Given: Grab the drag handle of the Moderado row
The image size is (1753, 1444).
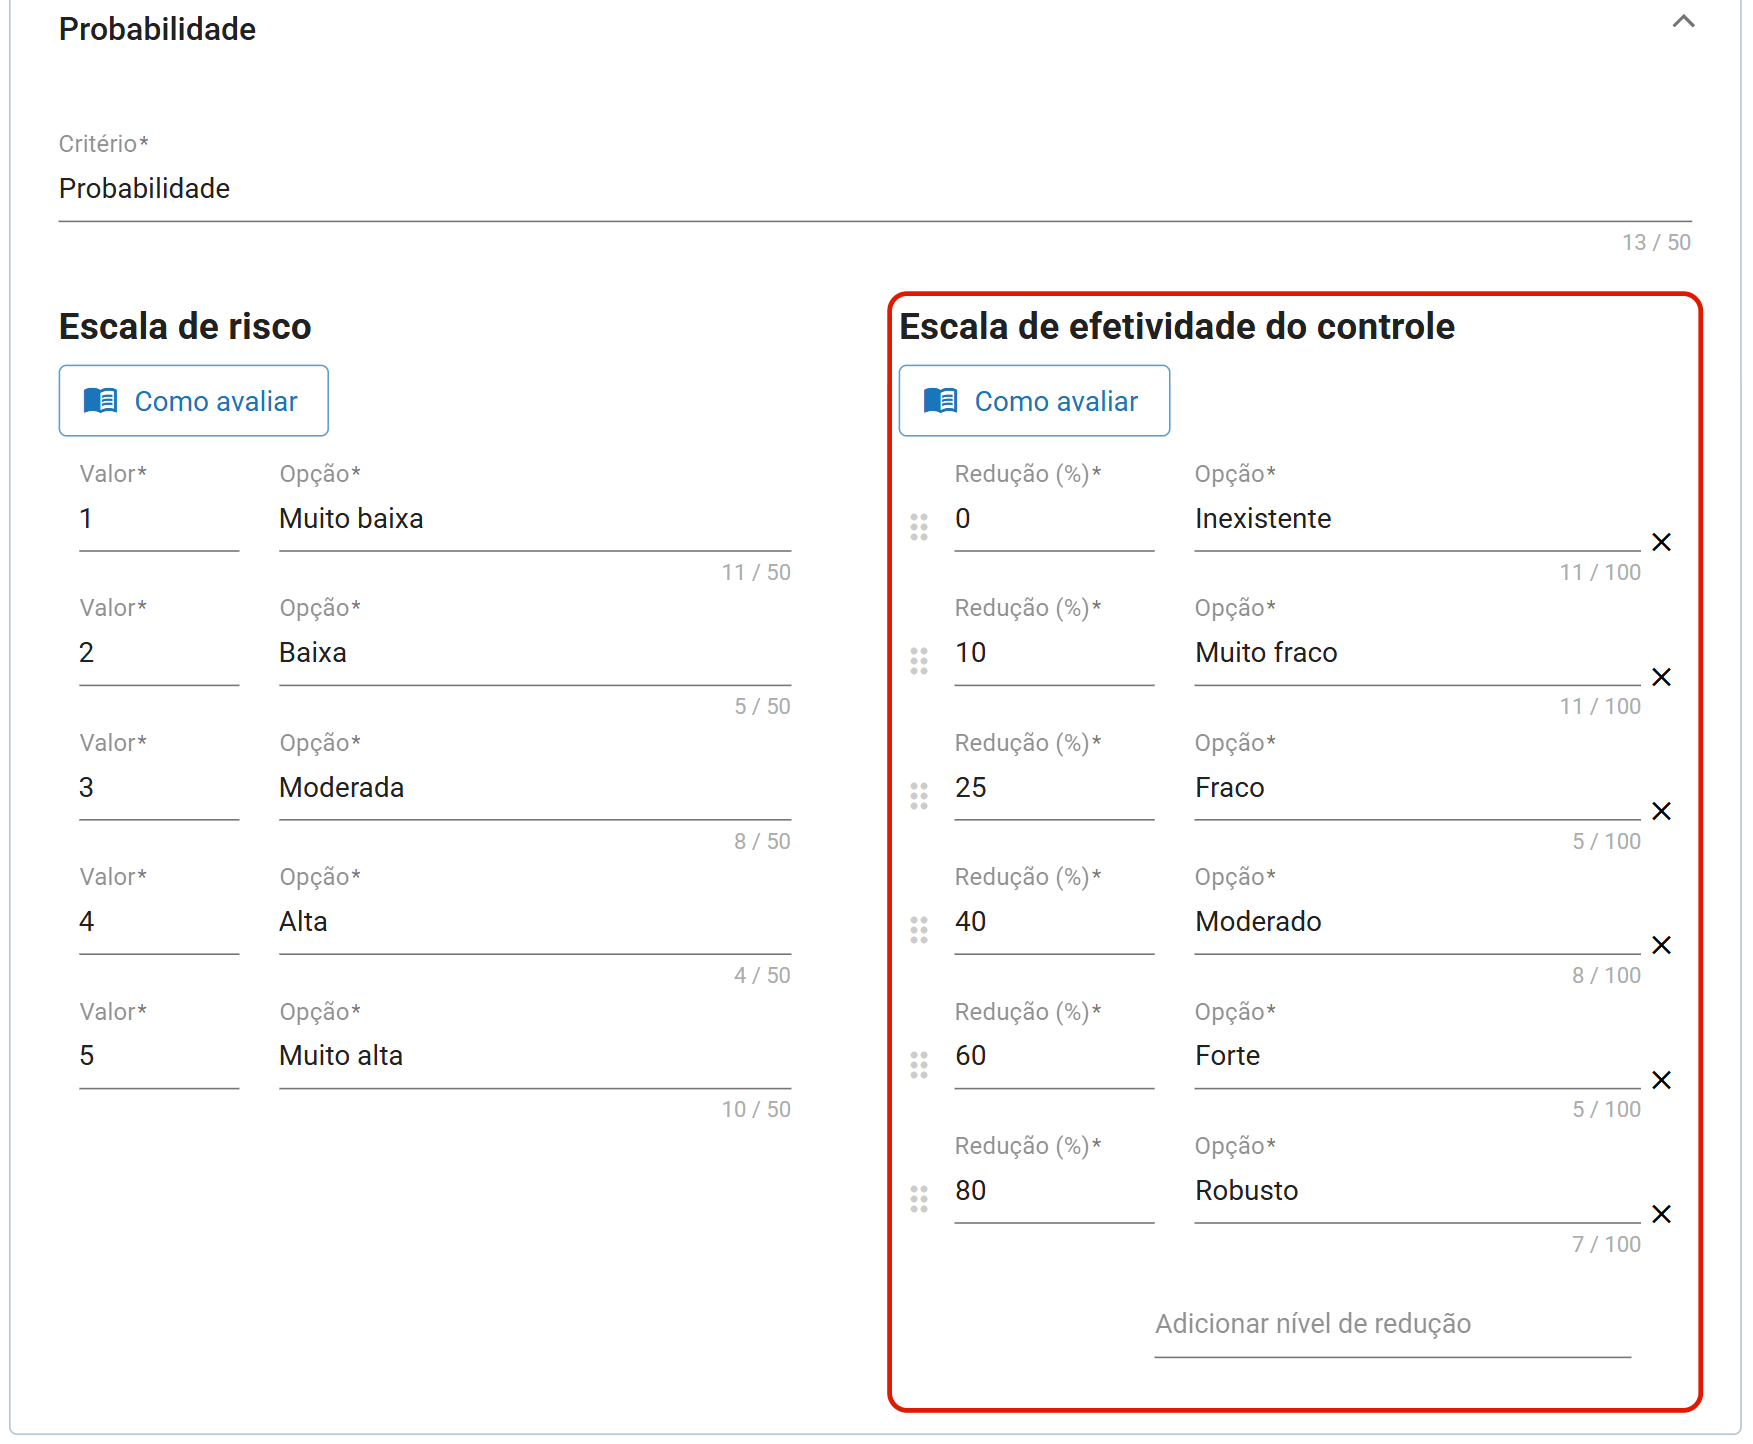Looking at the screenshot, I should pos(919,930).
